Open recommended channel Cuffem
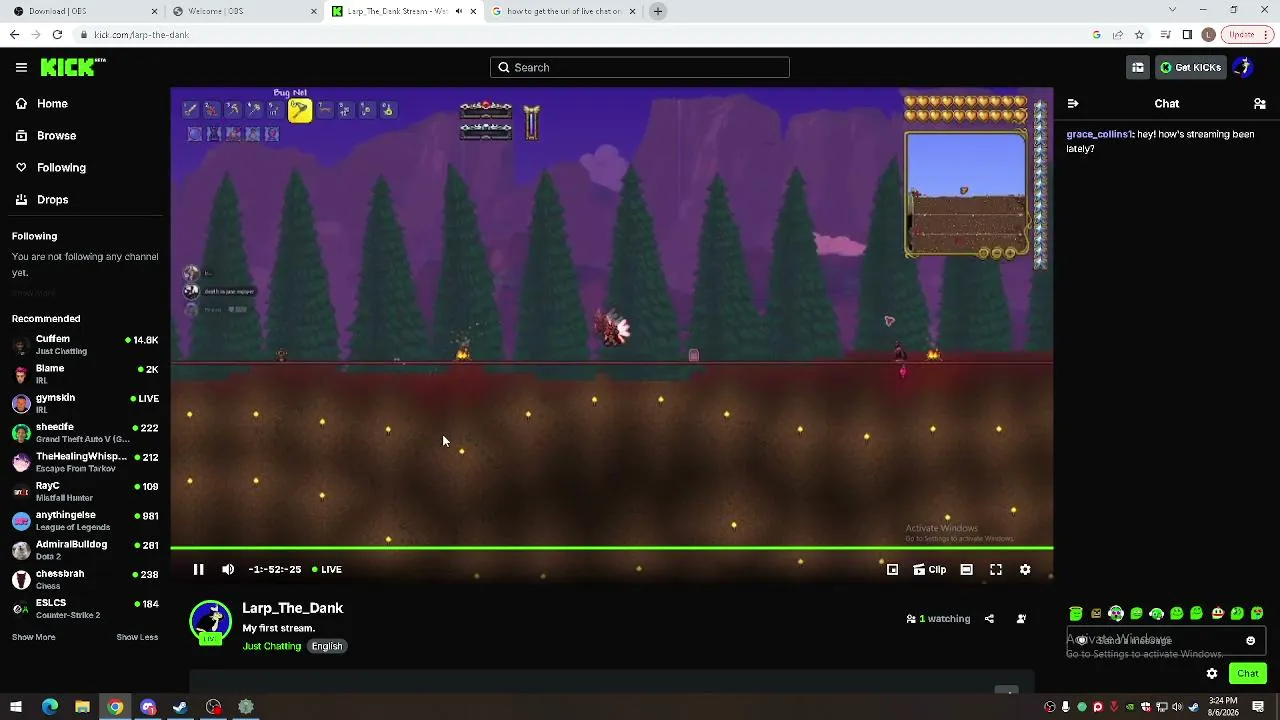Screen dimensions: 1280x720 (85, 345)
